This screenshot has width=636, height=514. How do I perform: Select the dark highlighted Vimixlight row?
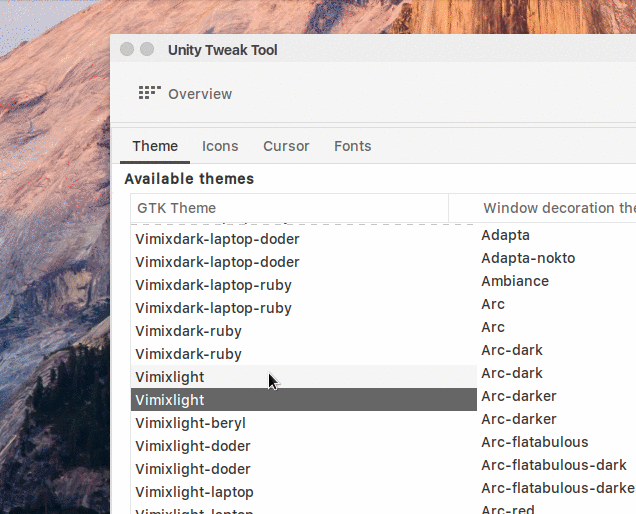[304, 400]
